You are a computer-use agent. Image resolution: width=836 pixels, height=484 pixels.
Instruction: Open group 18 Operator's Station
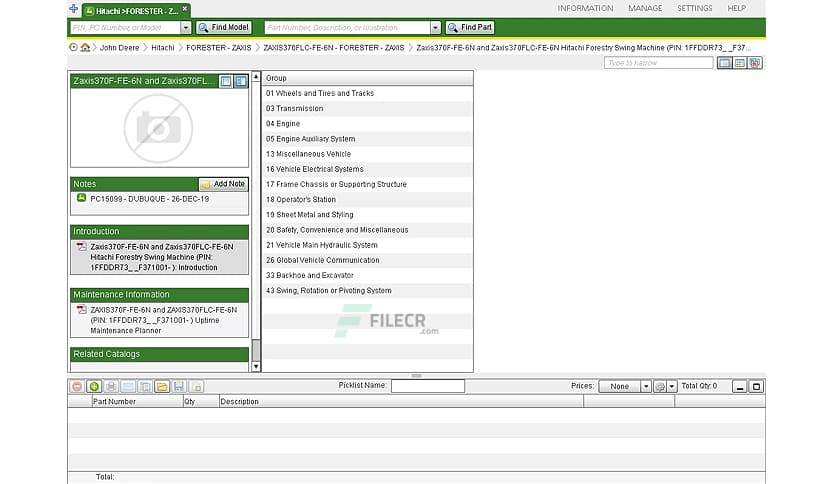(367, 199)
